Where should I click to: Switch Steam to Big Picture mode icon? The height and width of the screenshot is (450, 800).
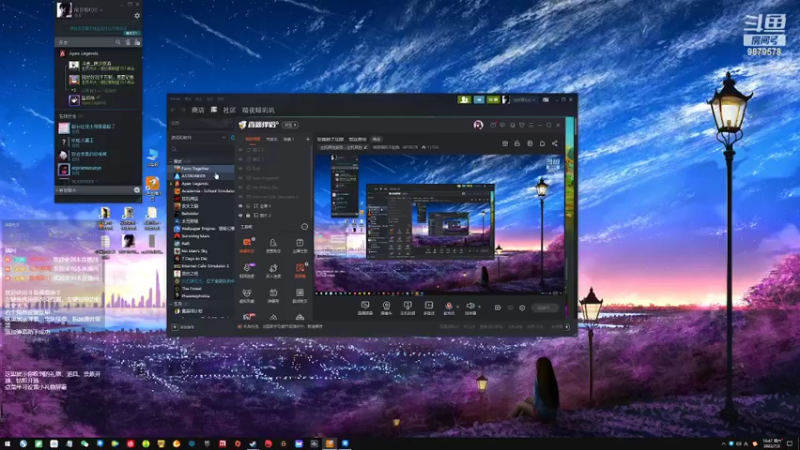tap(546, 99)
